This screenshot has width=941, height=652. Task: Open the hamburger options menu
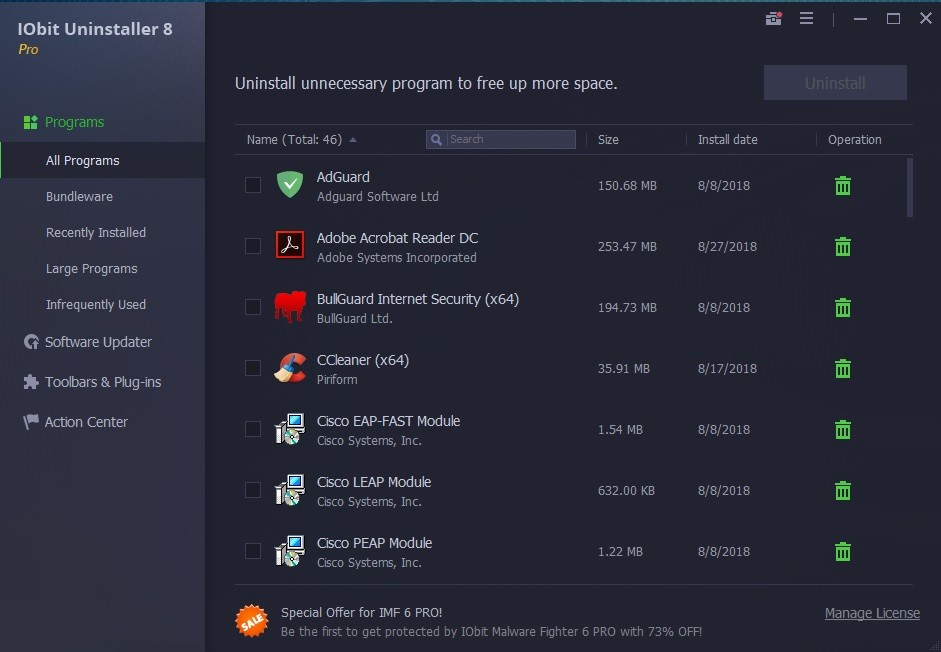pyautogui.click(x=807, y=19)
